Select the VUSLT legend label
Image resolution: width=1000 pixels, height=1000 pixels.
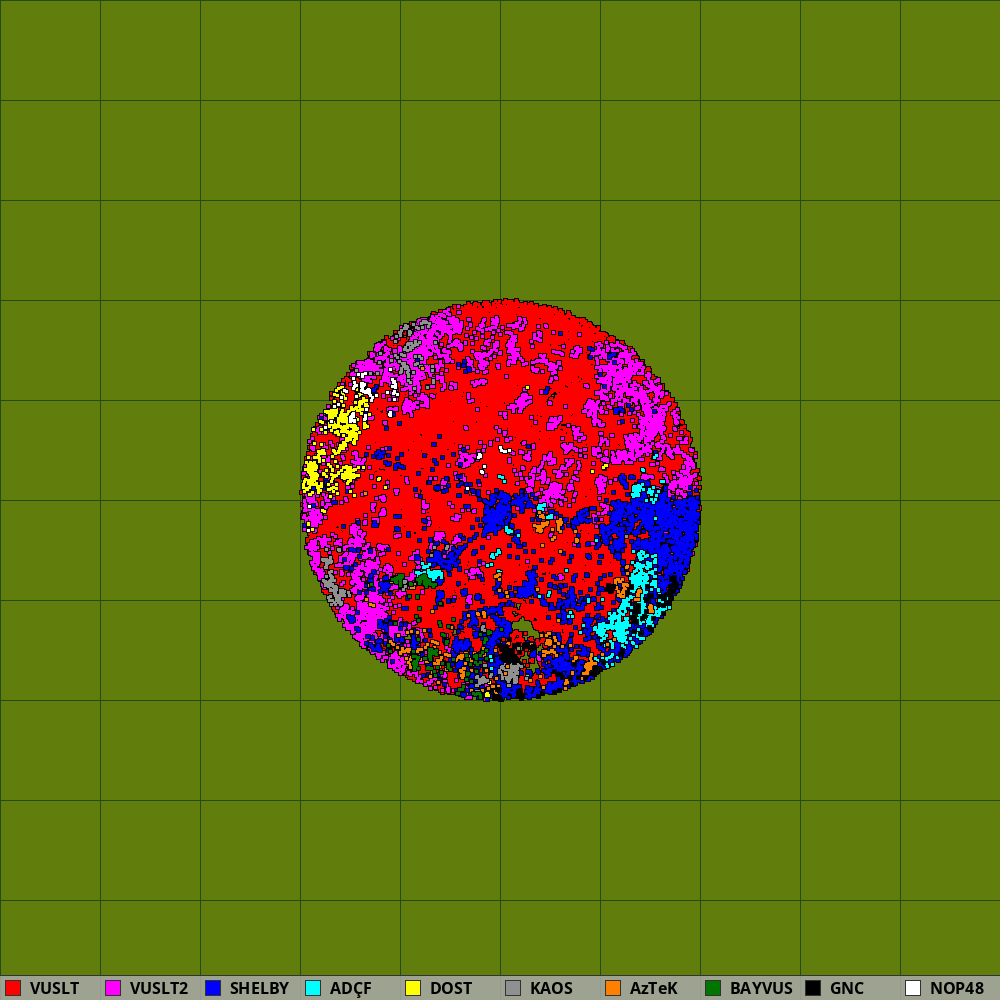[54, 989]
